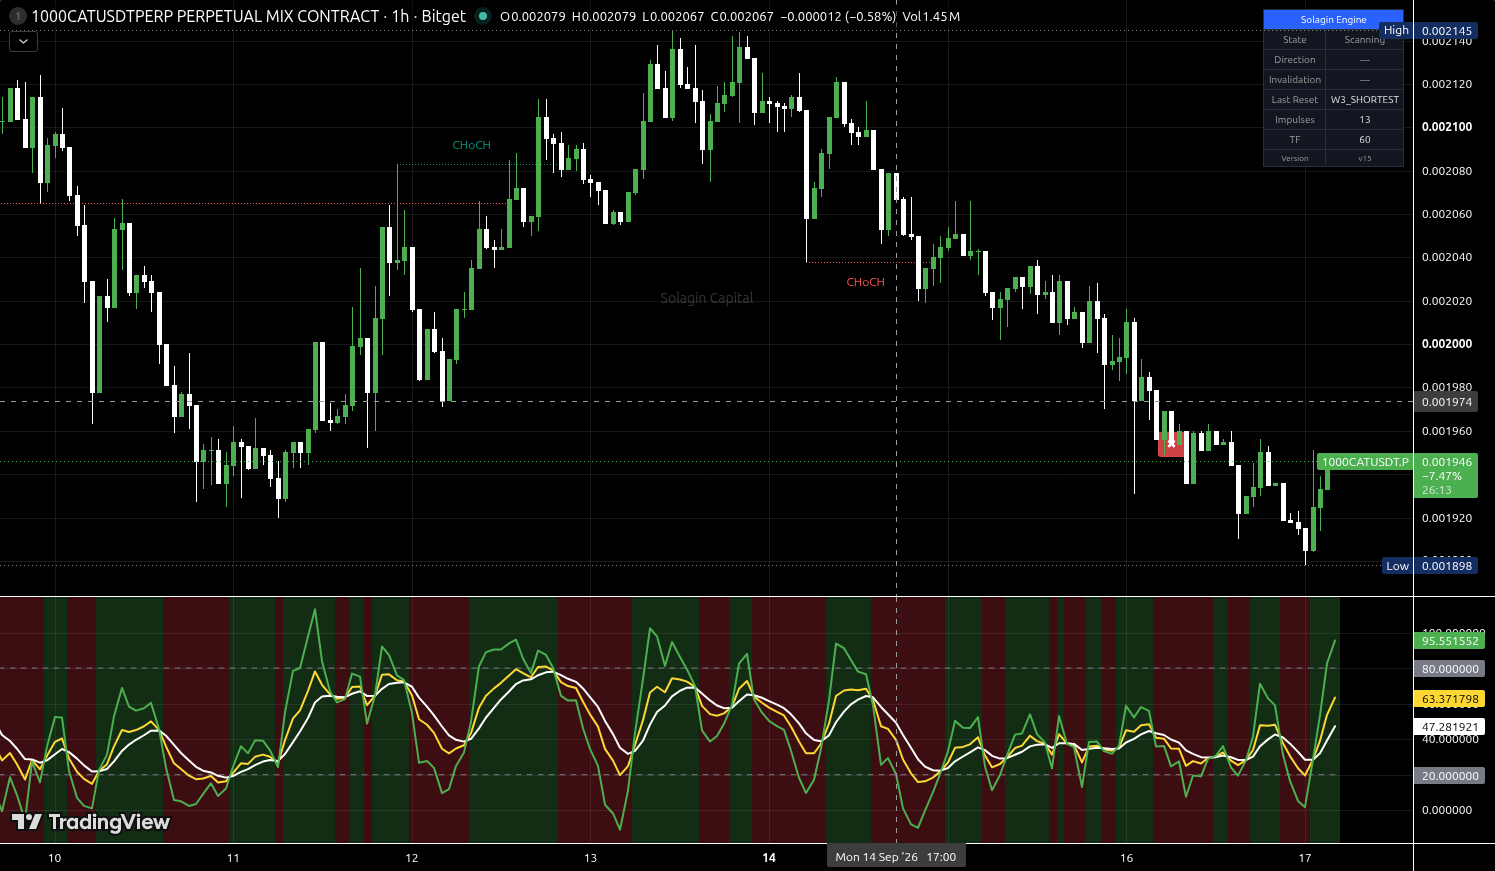Click the 0.001974 dashed line price label
The image size is (1495, 871).
(1446, 402)
